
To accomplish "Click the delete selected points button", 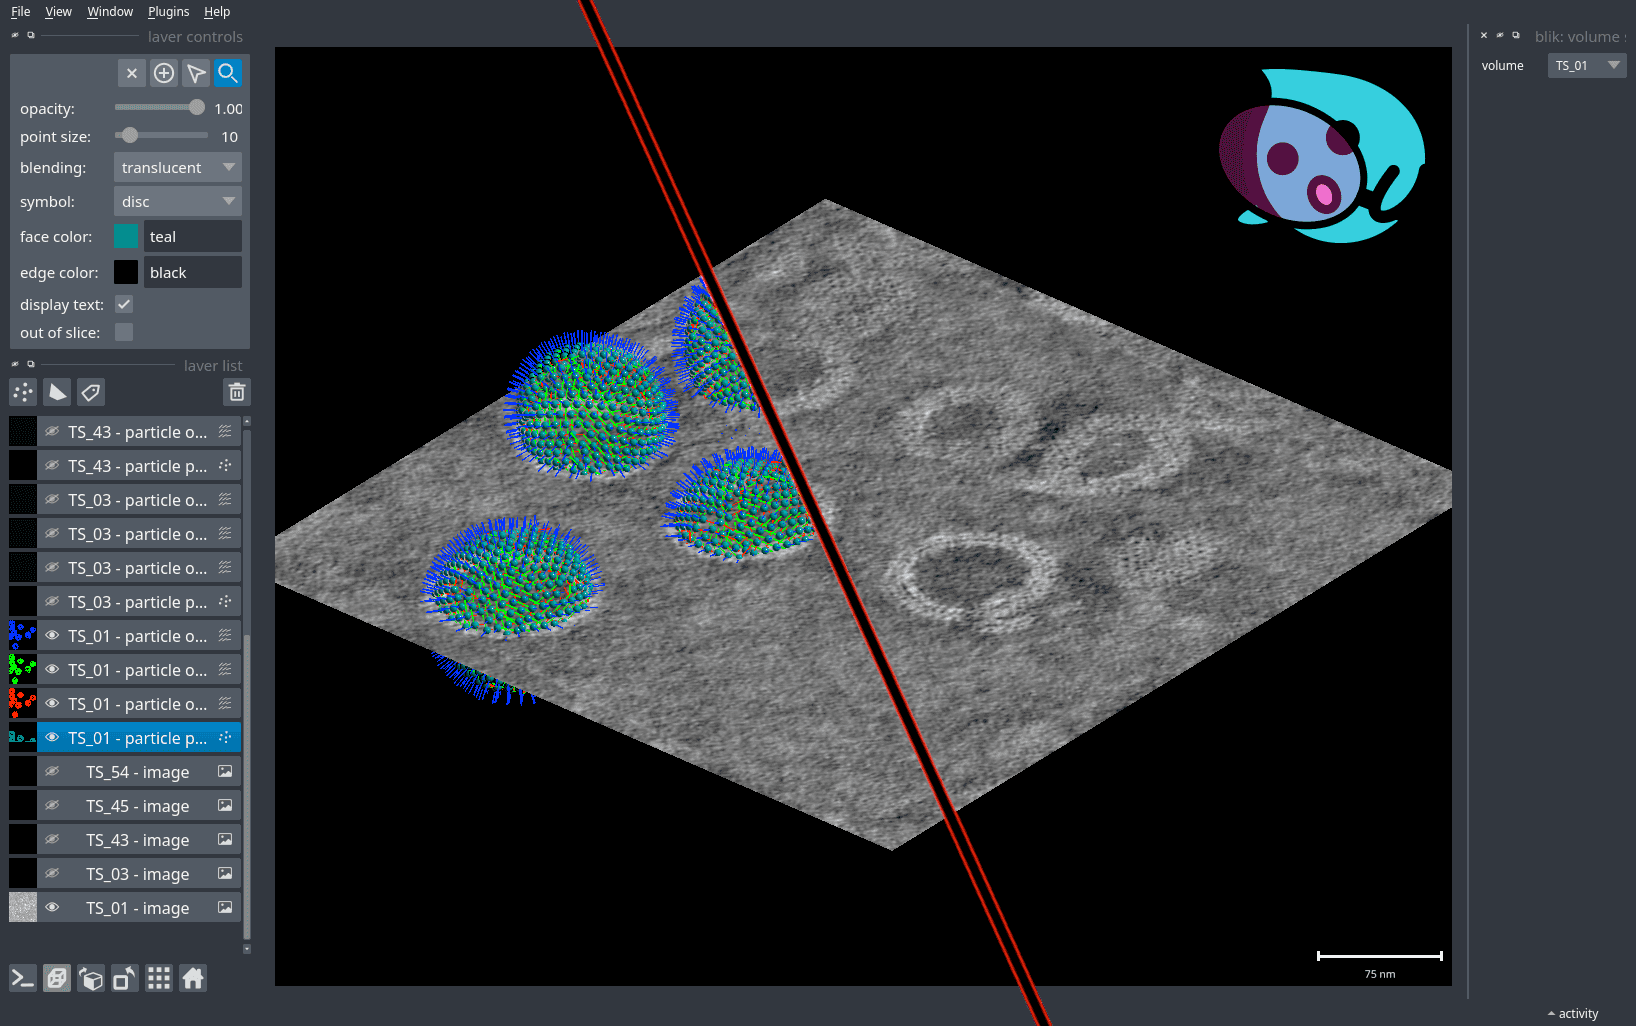I will point(132,73).
